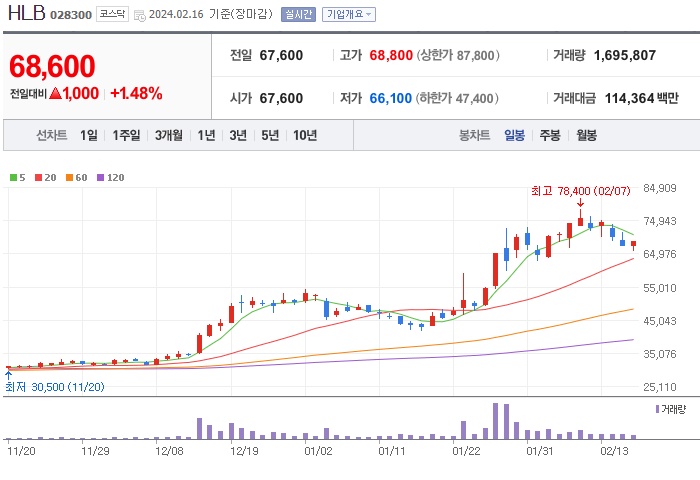700x480 pixels.
Task: Click the 12/19 date label on axis
Action: tap(244, 451)
